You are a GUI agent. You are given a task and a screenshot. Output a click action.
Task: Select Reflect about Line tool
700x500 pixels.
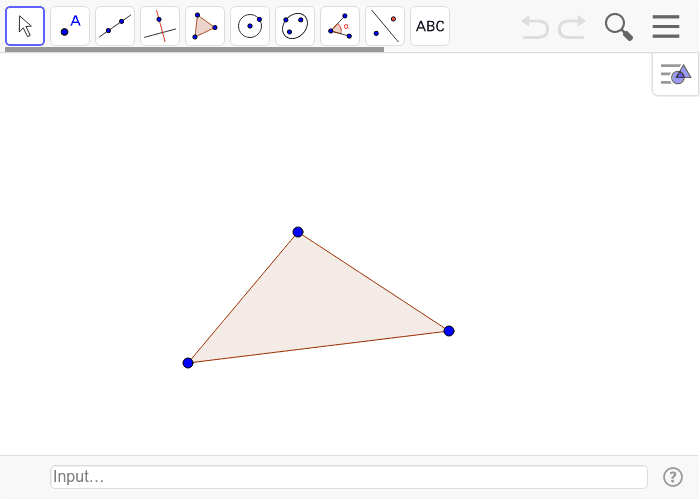(385, 26)
